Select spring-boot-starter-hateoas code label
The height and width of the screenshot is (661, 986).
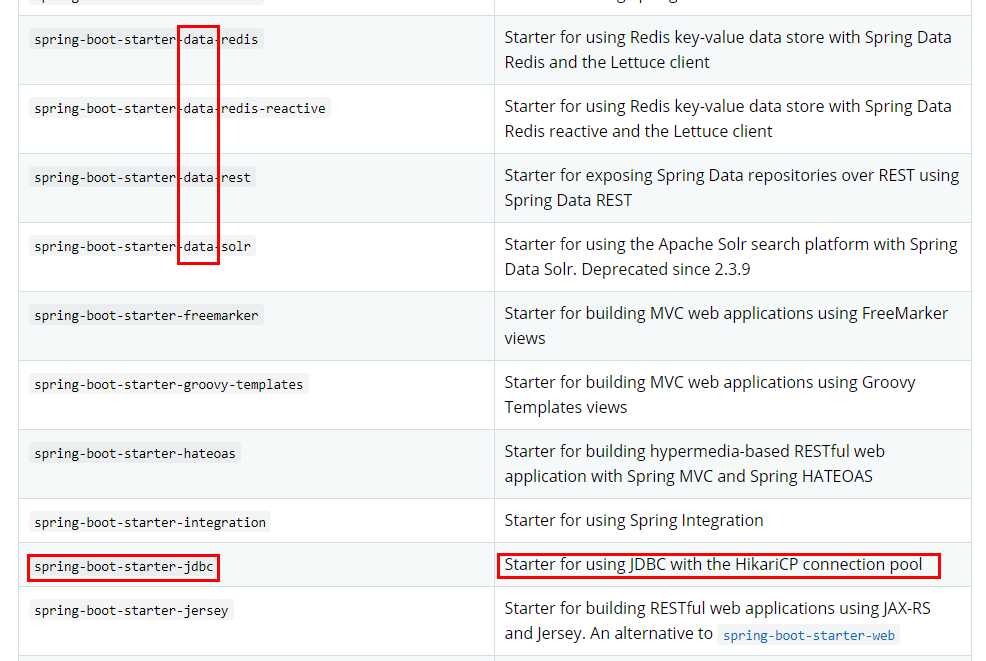pyautogui.click(x=135, y=453)
